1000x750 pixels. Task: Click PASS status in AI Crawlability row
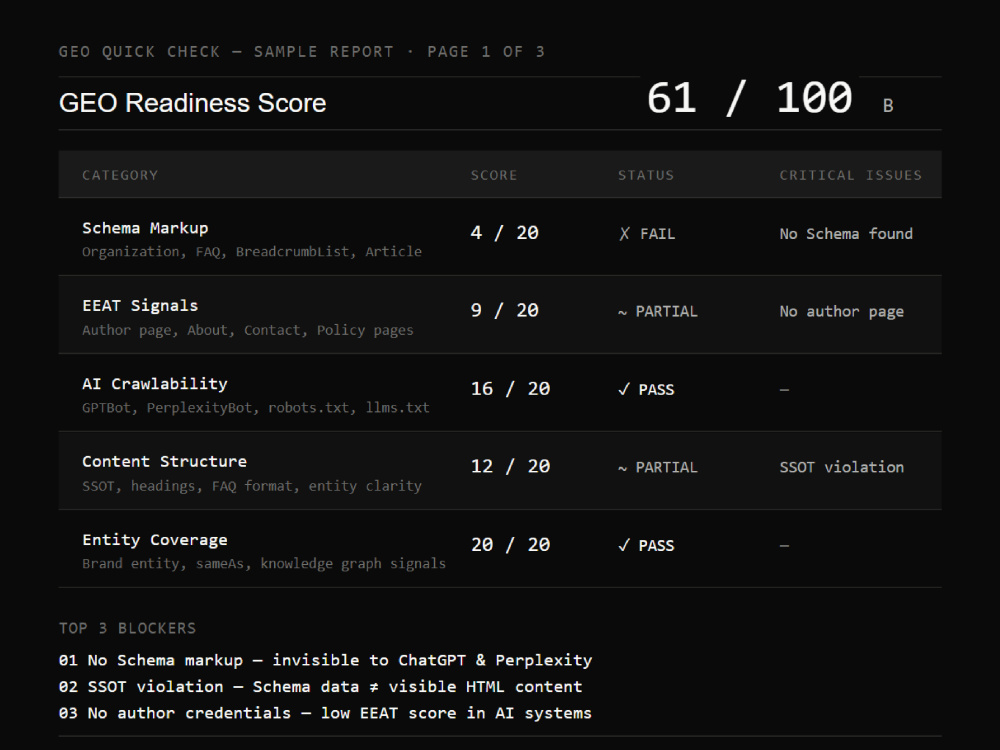646,390
